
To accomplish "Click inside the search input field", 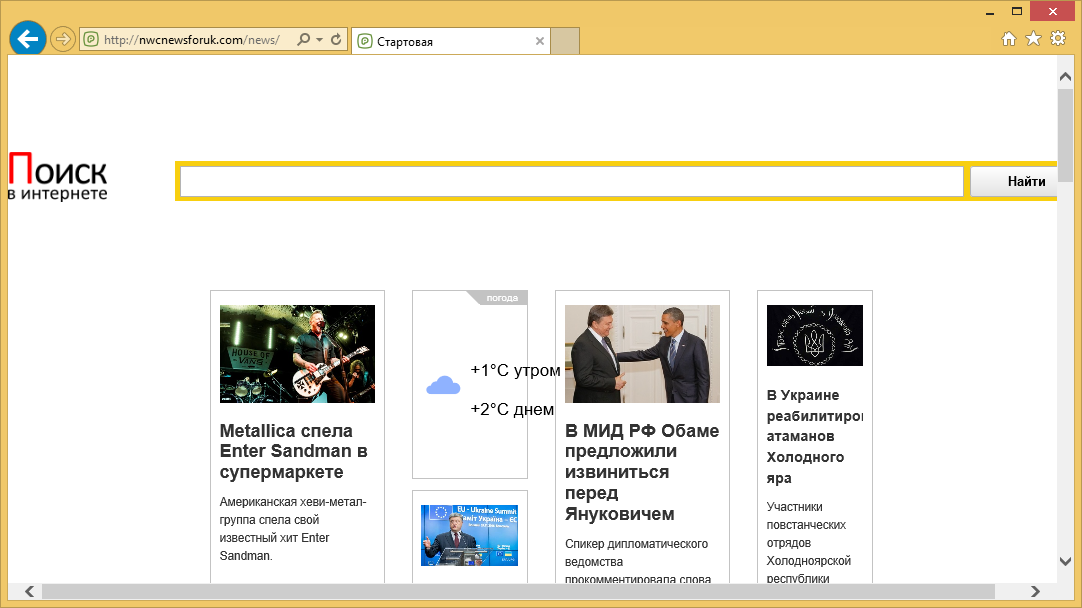I will (570, 181).
